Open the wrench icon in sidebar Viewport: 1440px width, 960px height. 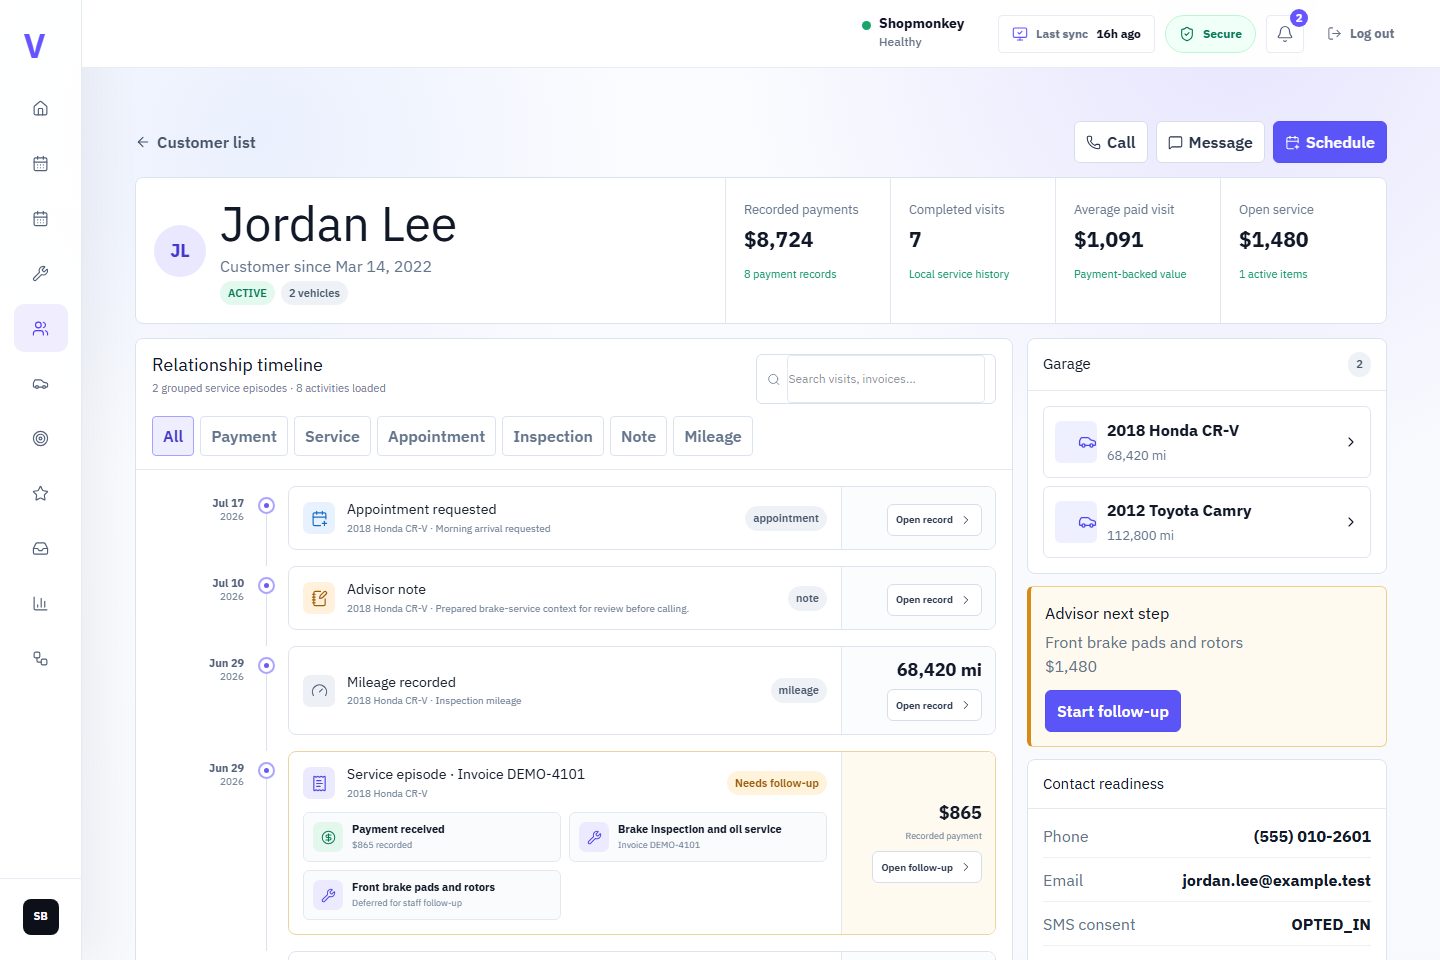[x=40, y=273]
